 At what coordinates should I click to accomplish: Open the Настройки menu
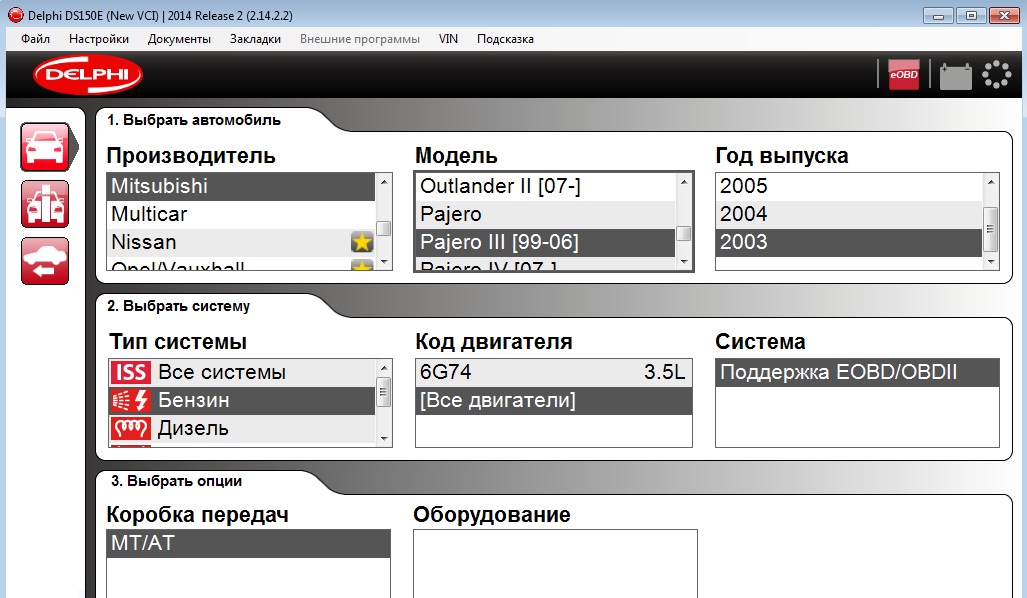click(x=99, y=39)
